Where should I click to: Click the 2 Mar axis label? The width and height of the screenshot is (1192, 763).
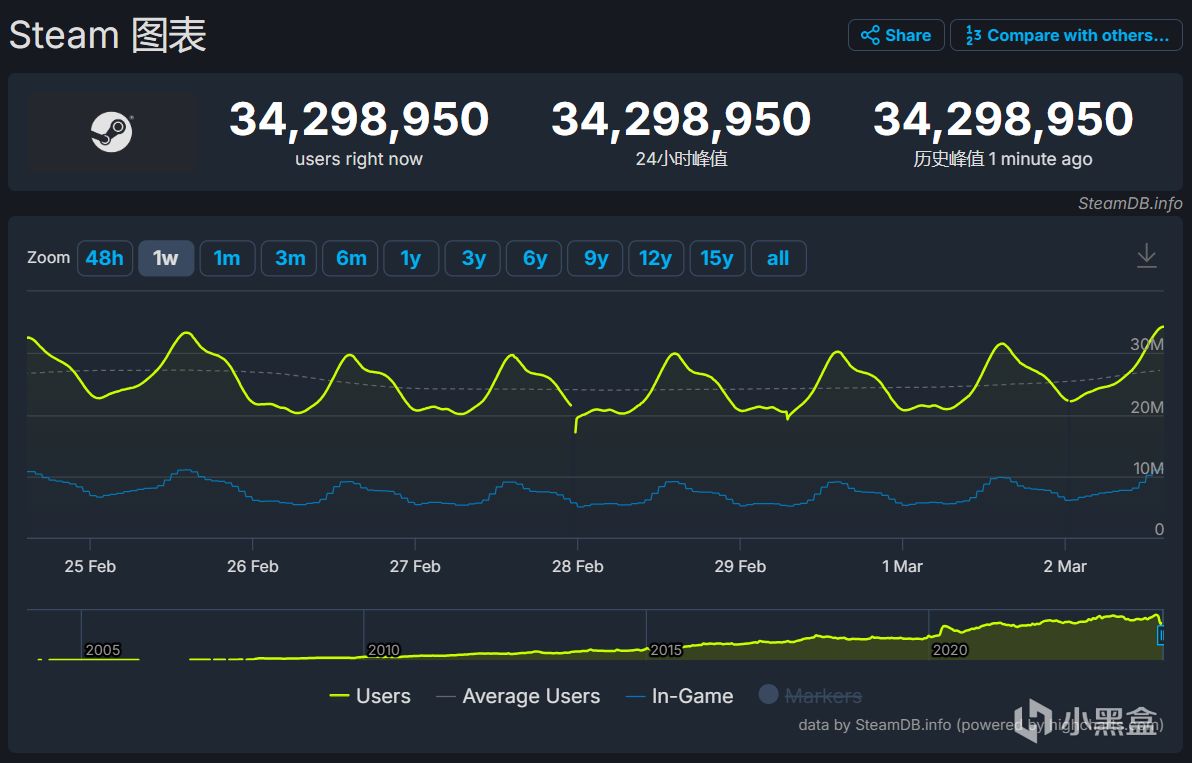point(1065,566)
